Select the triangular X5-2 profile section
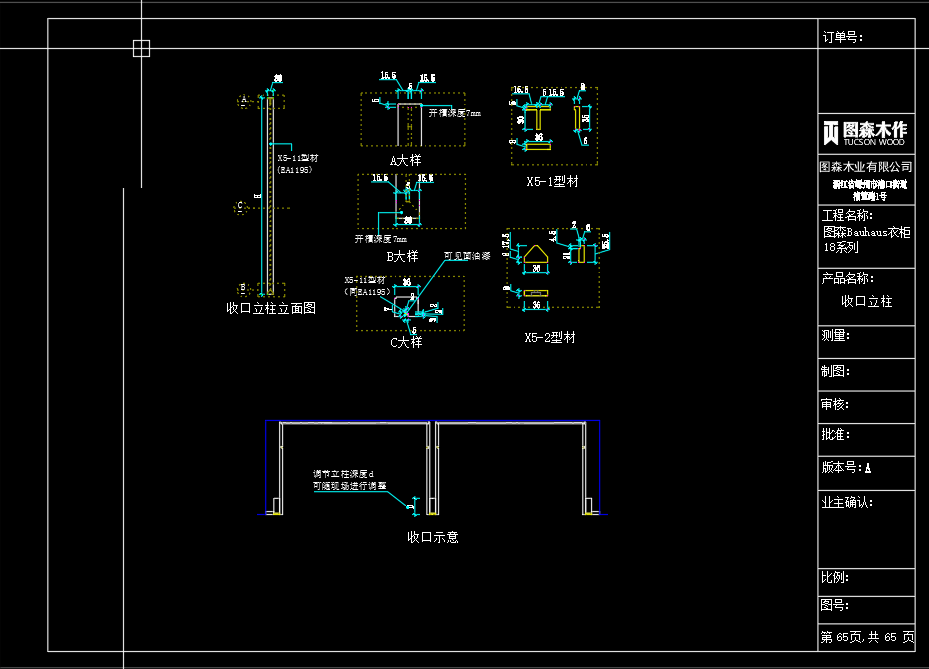The width and height of the screenshot is (929, 669). coord(536,257)
